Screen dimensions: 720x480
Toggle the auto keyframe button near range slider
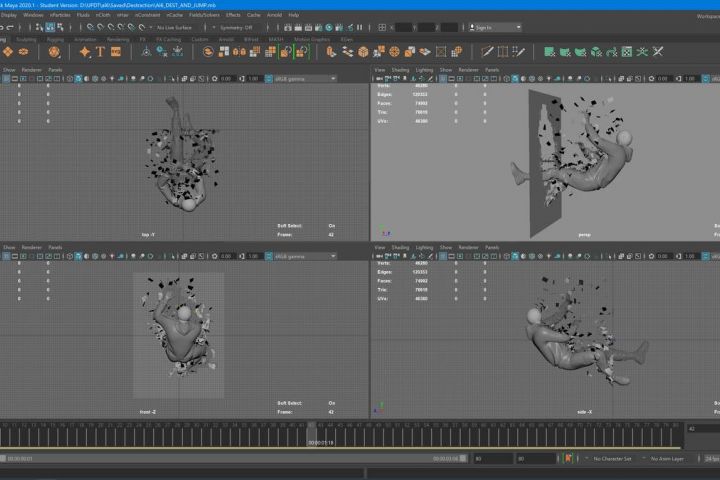[x=568, y=458]
